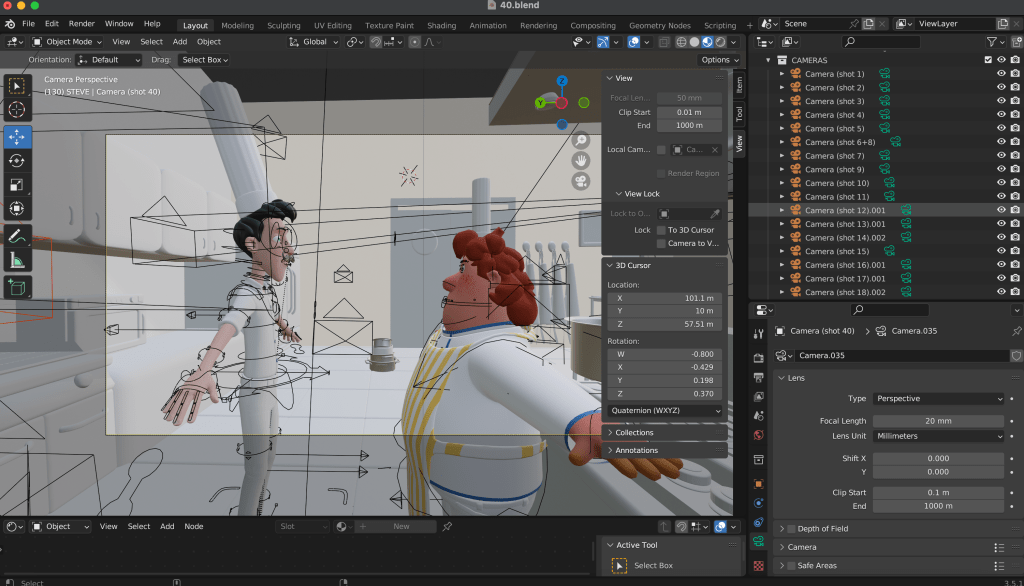The height and width of the screenshot is (586, 1024).
Task: Click the Focal Length 20 mm field
Action: 939,421
